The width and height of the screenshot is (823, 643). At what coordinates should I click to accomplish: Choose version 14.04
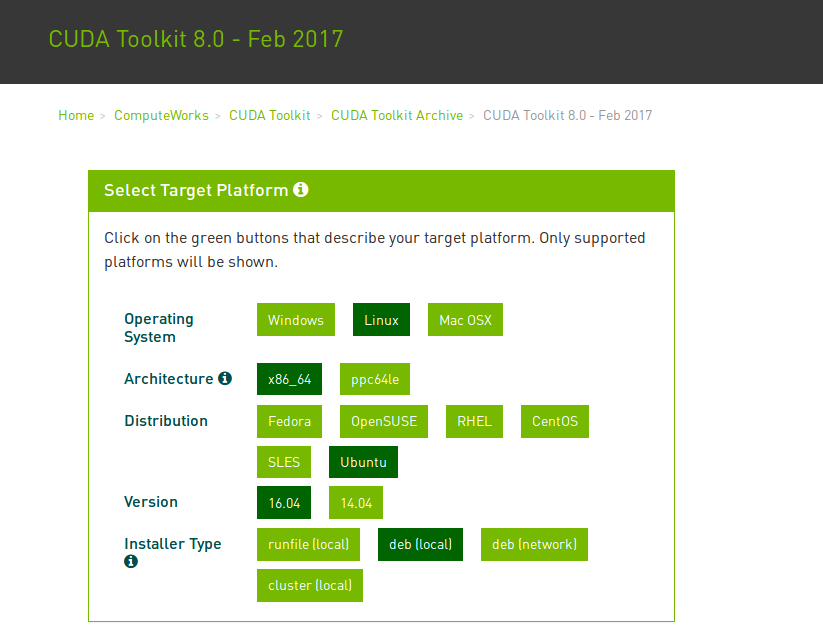coord(356,503)
